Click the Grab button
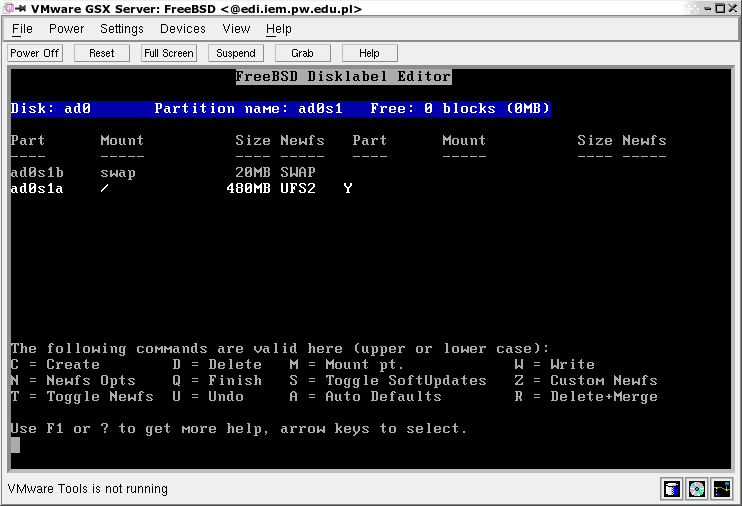 [302, 53]
